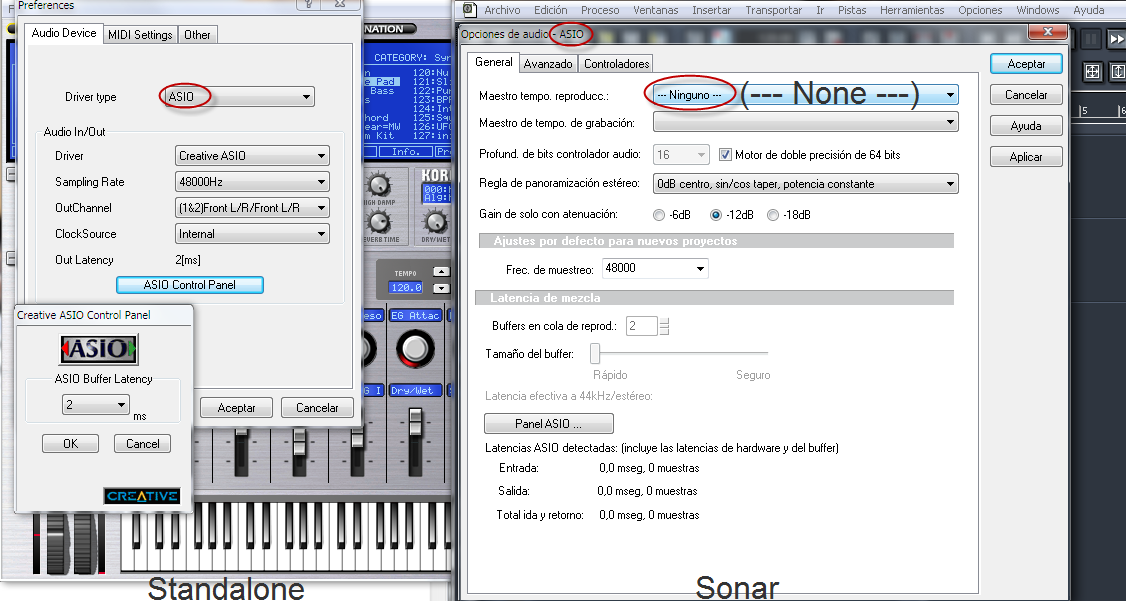Select the -6dB solo gain option

pos(659,215)
